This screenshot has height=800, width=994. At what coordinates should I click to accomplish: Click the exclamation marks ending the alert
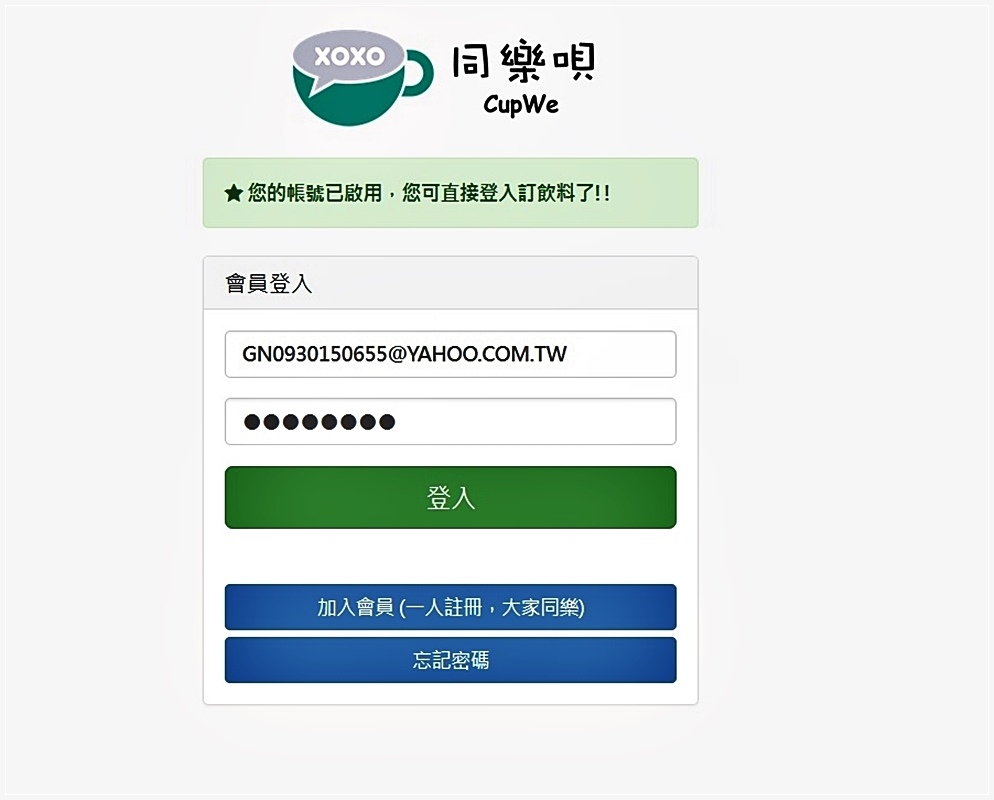click(602, 193)
